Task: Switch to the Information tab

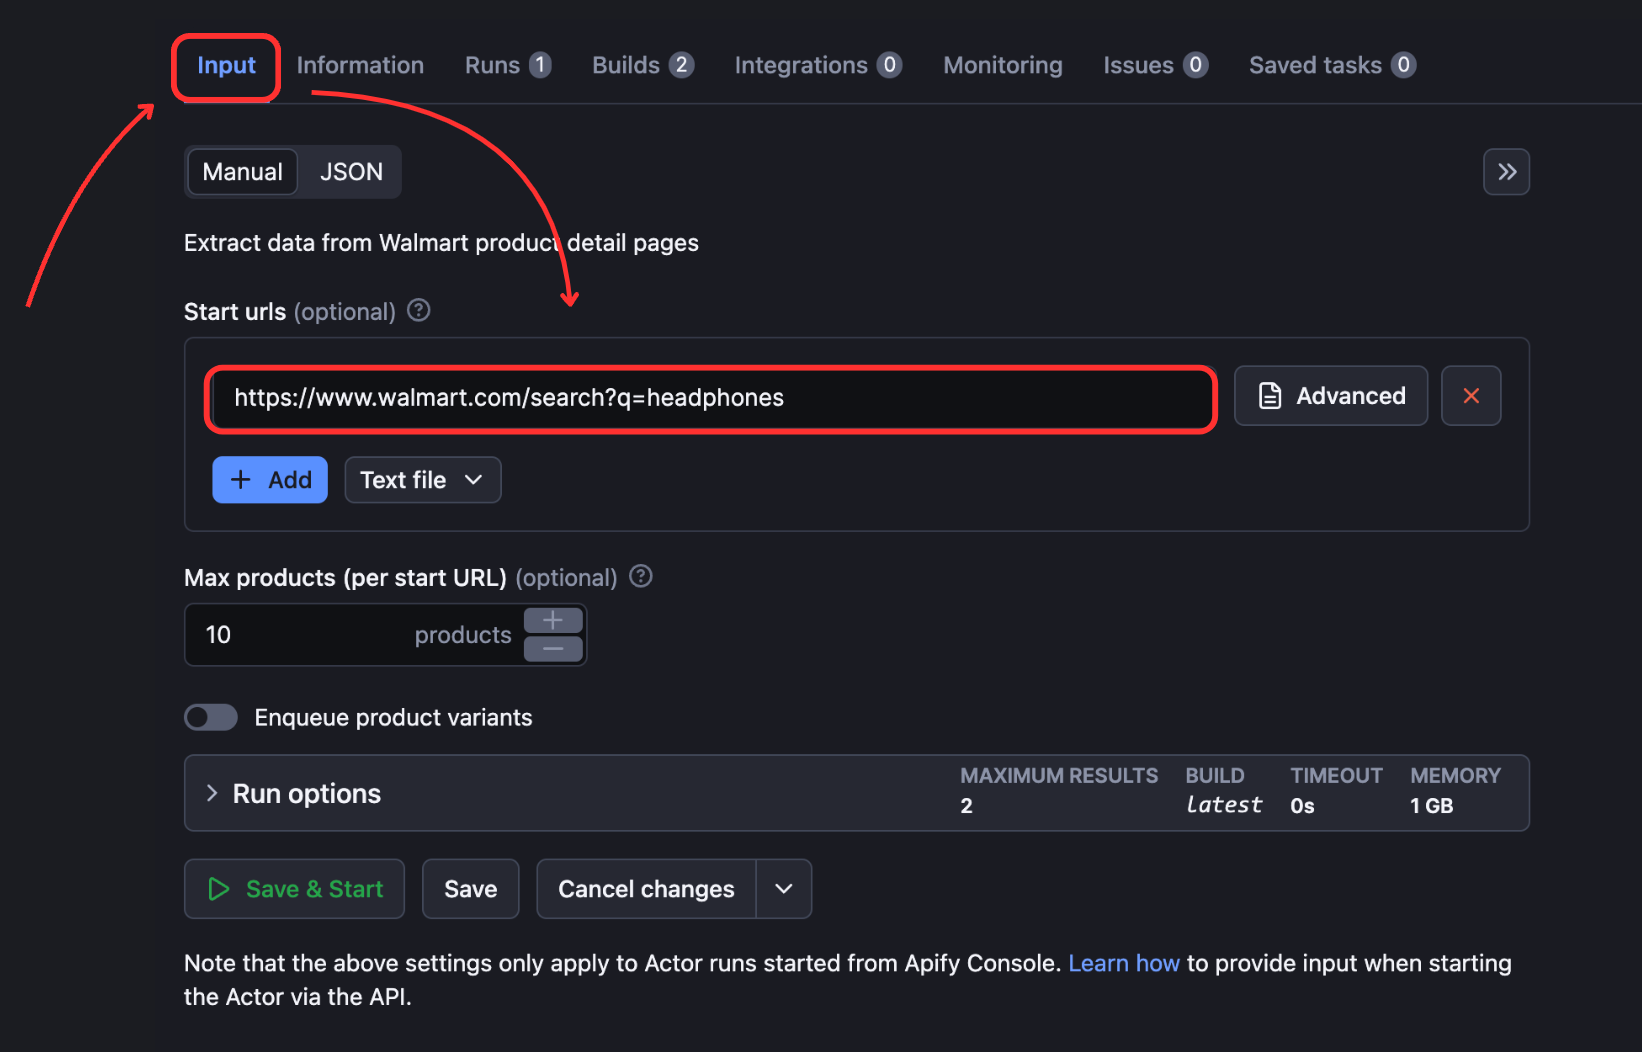Action: click(359, 64)
